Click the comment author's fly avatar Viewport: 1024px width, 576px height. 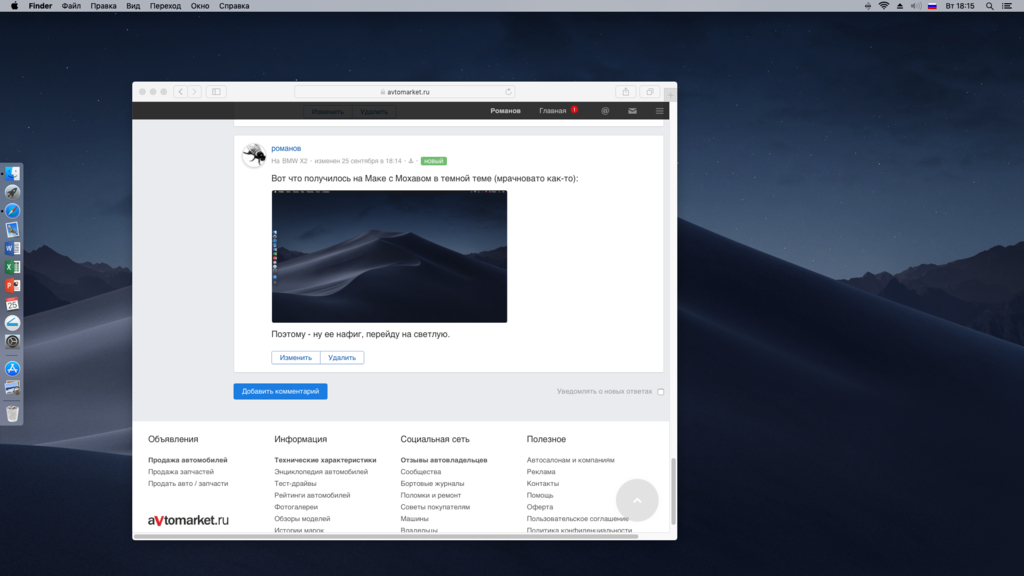[x=254, y=155]
